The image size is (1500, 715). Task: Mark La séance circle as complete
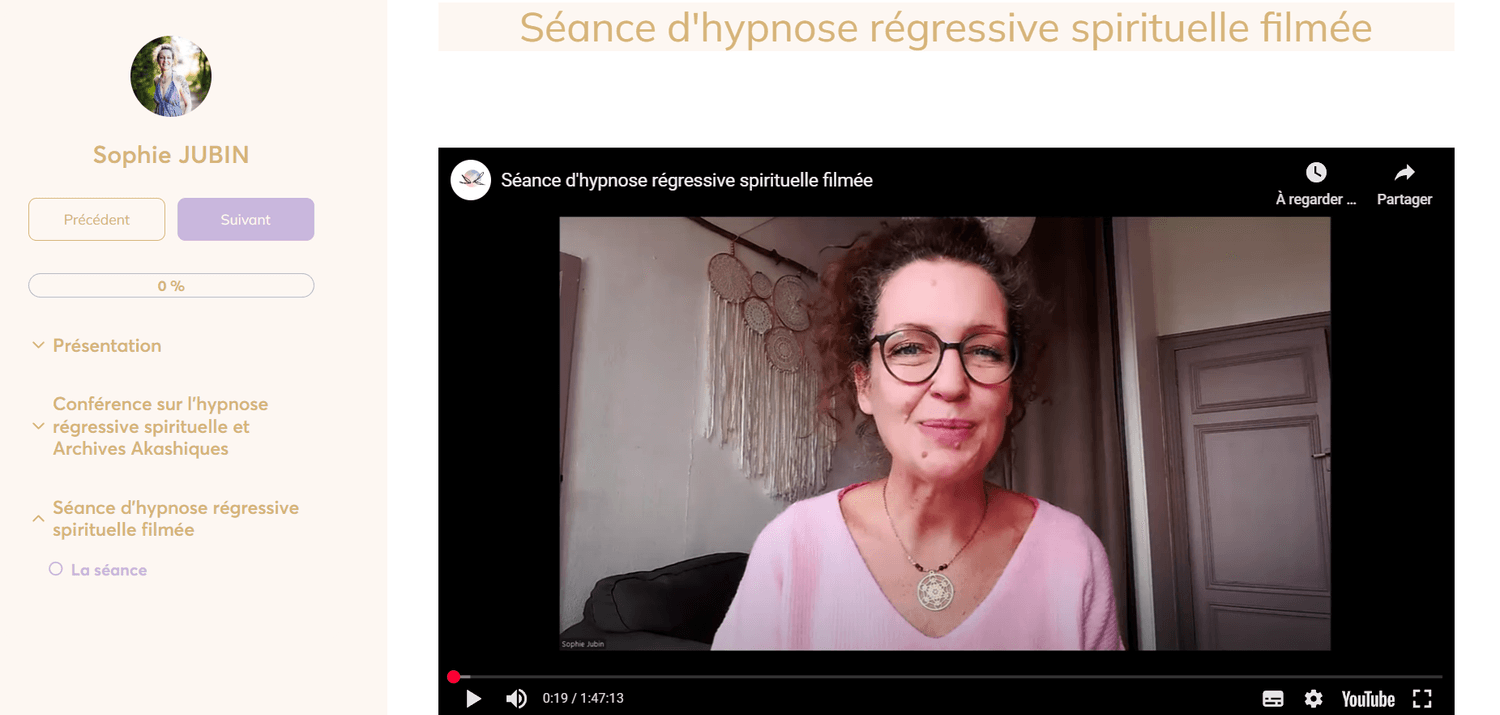pos(56,569)
